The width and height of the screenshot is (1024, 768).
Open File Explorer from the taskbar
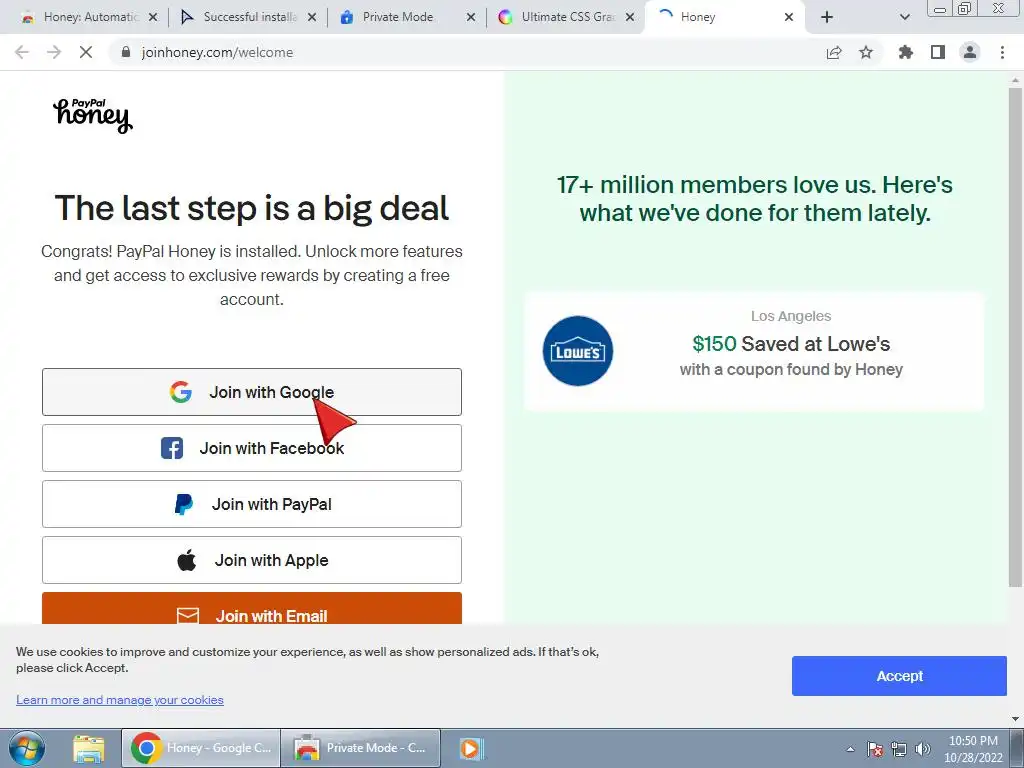pyautogui.click(x=89, y=748)
